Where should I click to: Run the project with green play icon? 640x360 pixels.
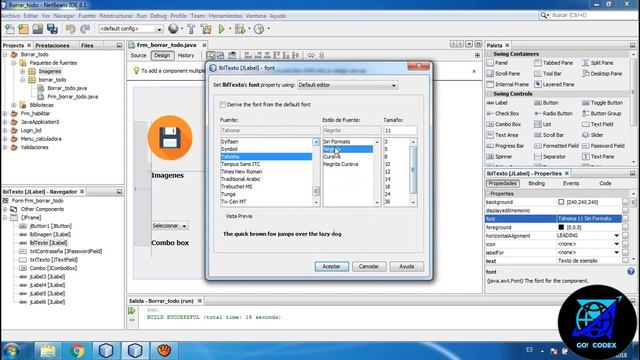coord(222,29)
